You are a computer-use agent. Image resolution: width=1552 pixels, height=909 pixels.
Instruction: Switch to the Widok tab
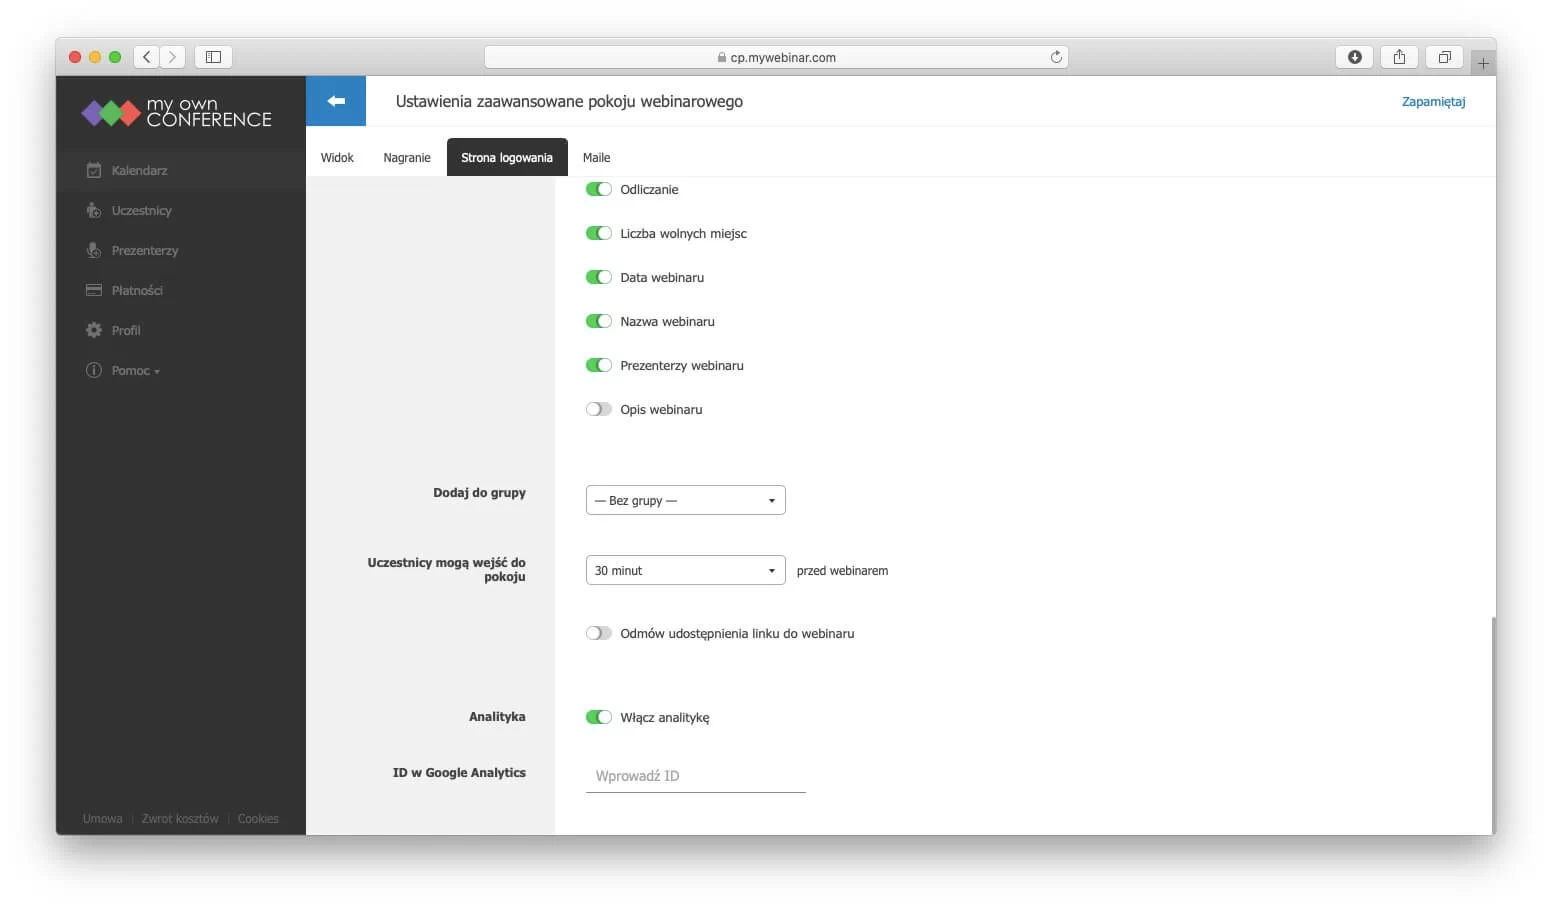coord(337,157)
